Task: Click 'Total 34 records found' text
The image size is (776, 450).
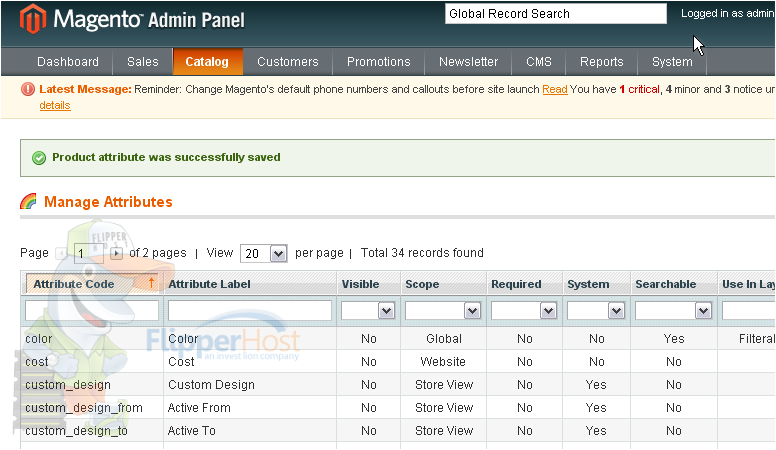Action: (x=422, y=253)
